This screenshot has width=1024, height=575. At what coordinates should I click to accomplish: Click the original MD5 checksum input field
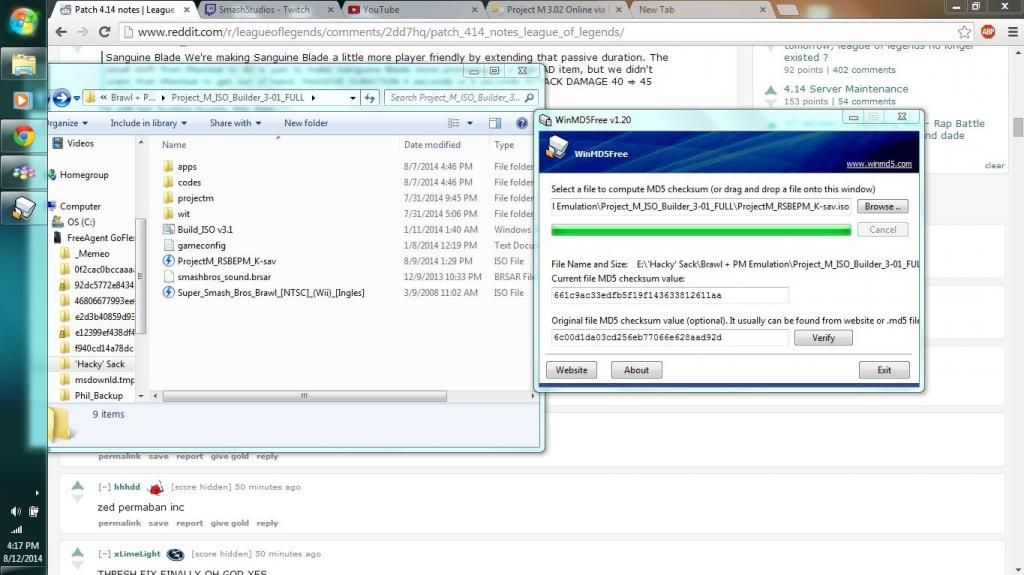[669, 338]
